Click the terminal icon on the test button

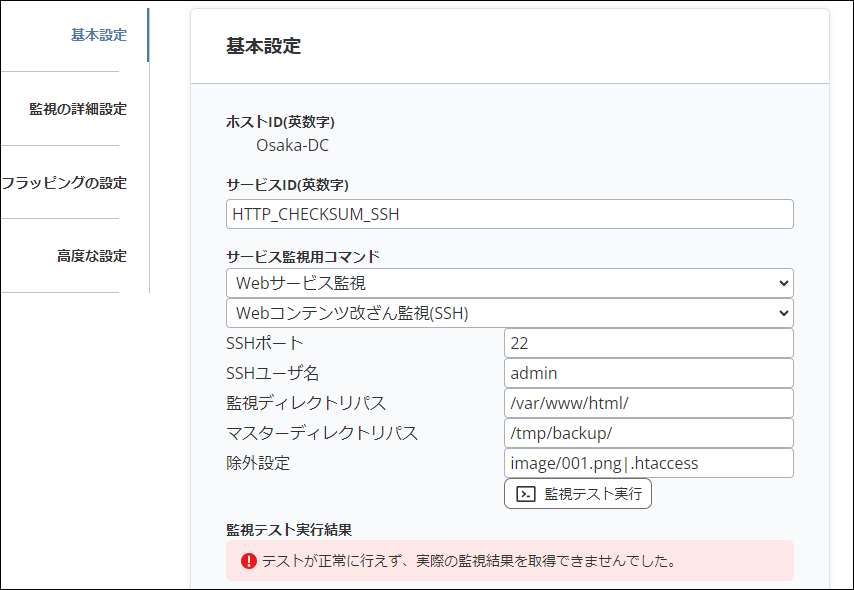(x=525, y=494)
